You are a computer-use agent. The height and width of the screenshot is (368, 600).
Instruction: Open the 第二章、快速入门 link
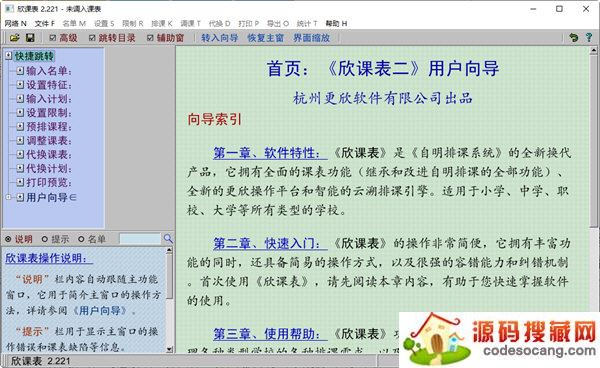point(270,243)
